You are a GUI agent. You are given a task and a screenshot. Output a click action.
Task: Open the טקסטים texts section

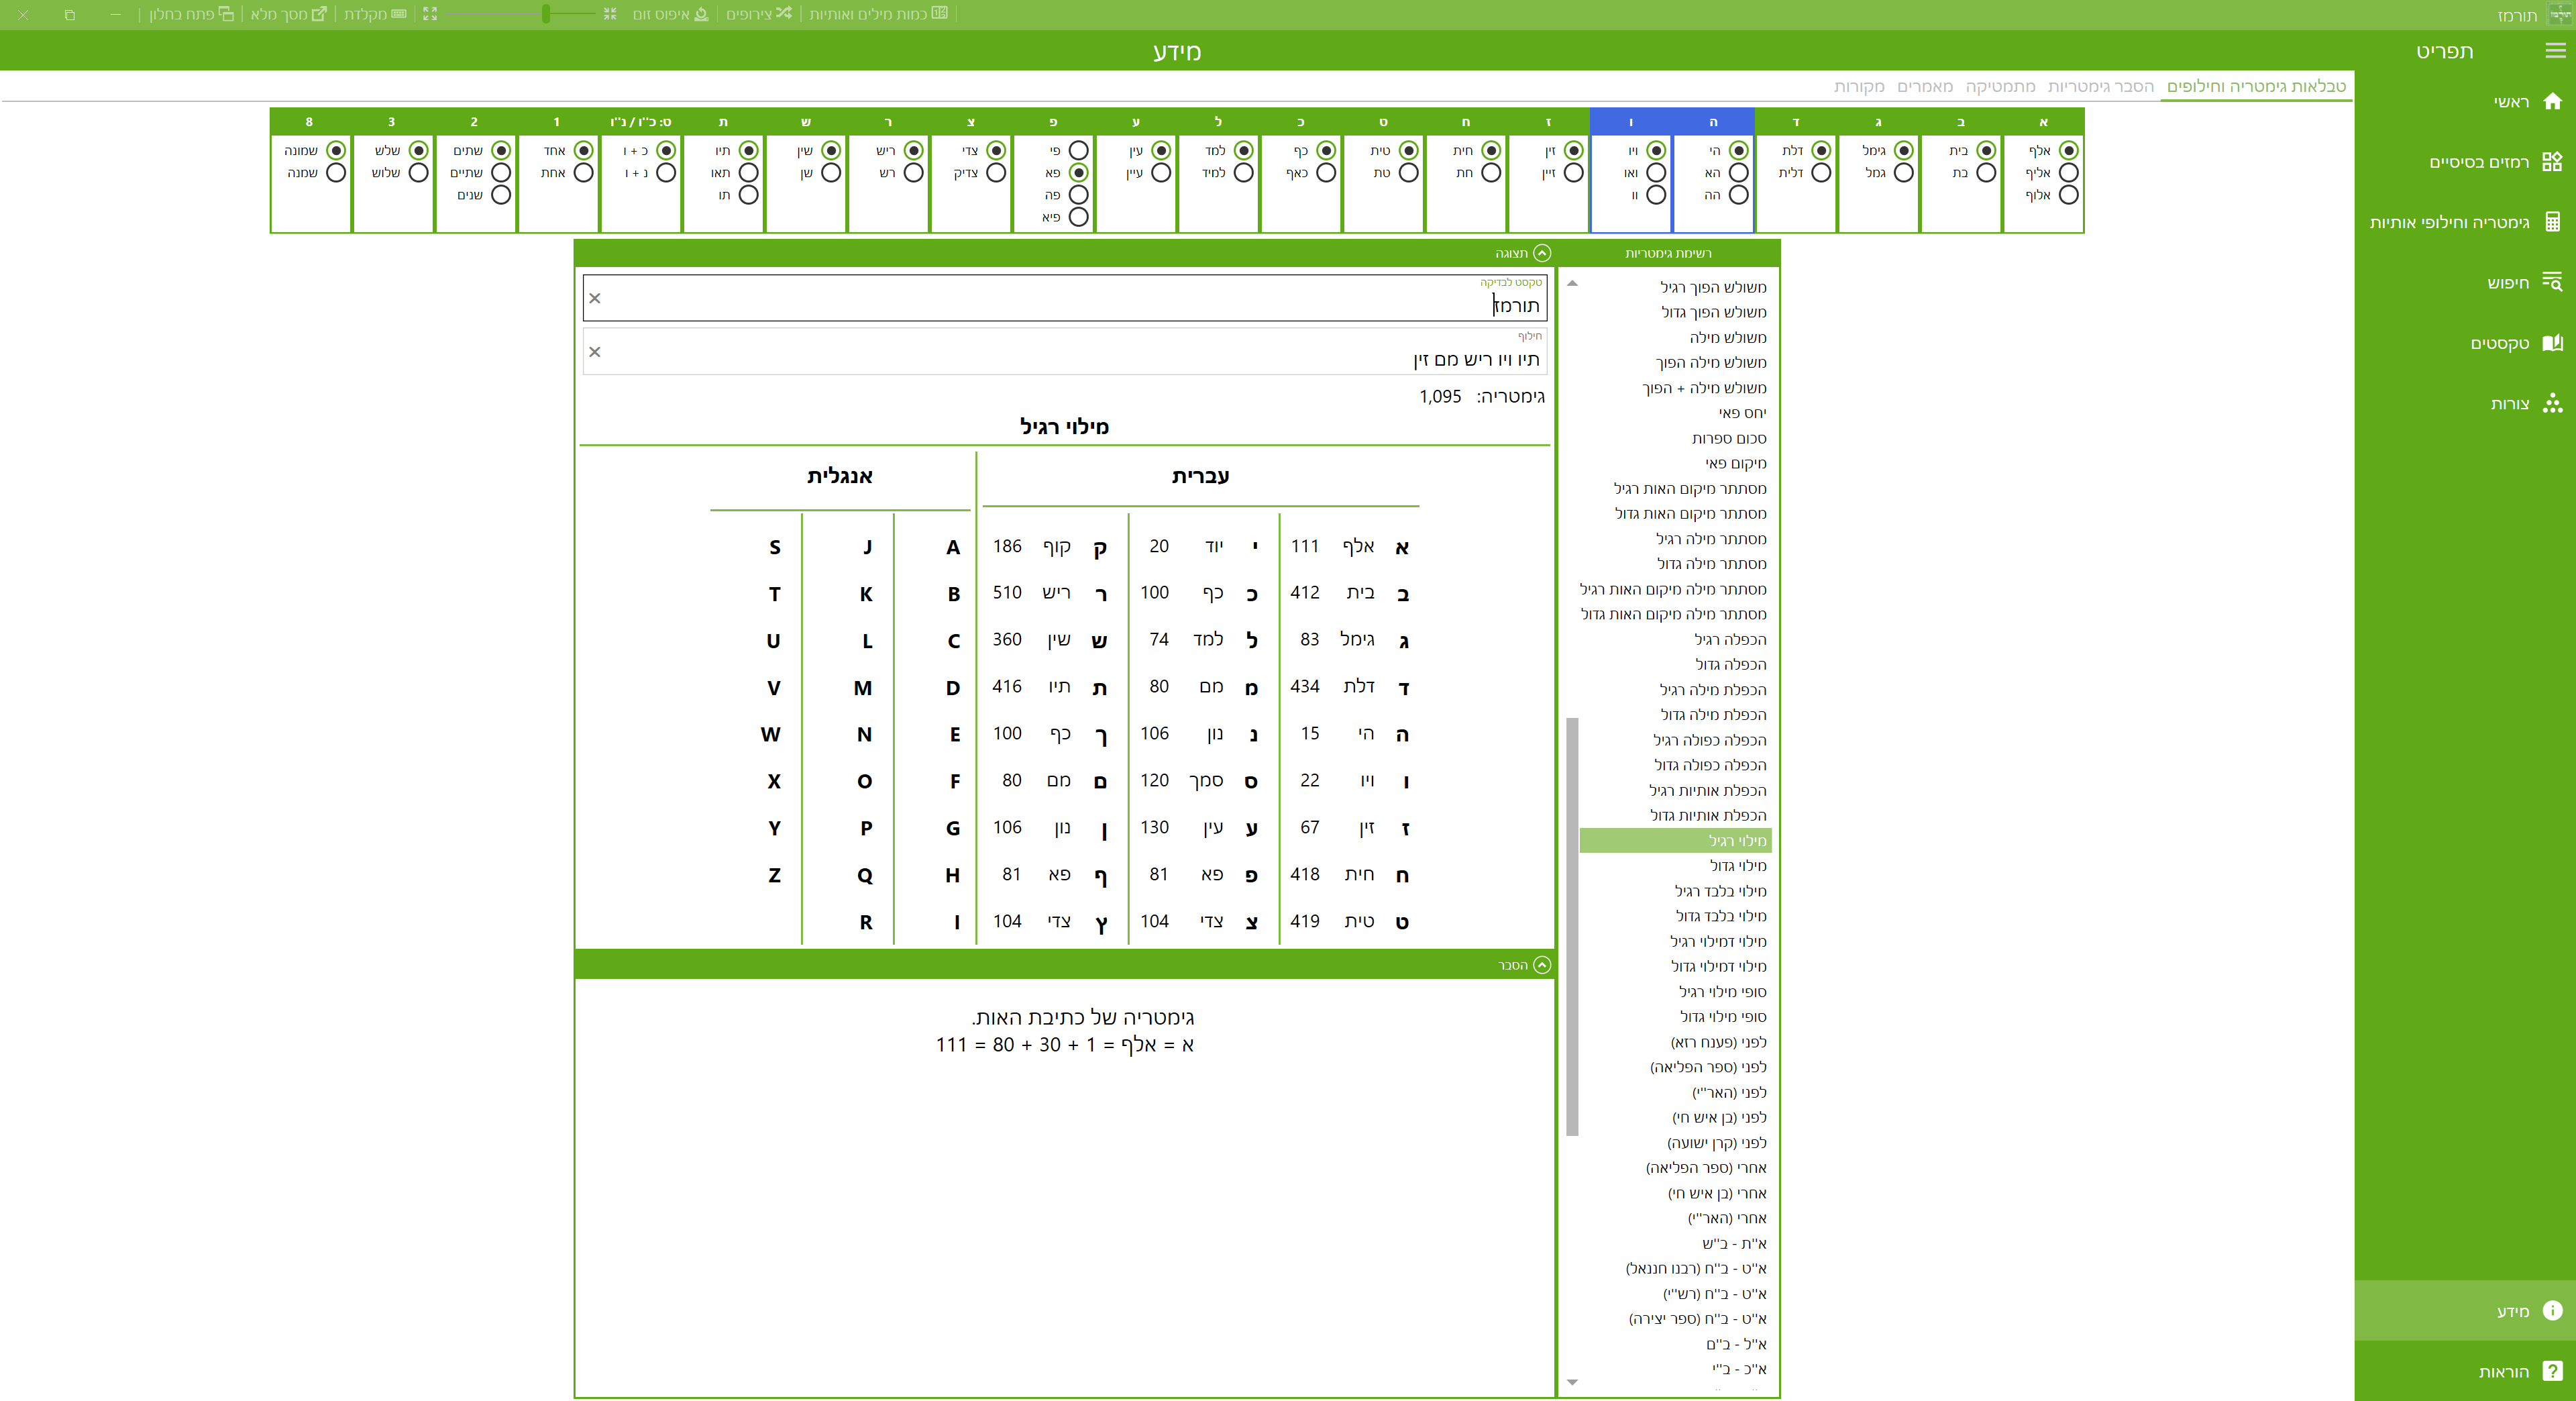[x=2499, y=343]
